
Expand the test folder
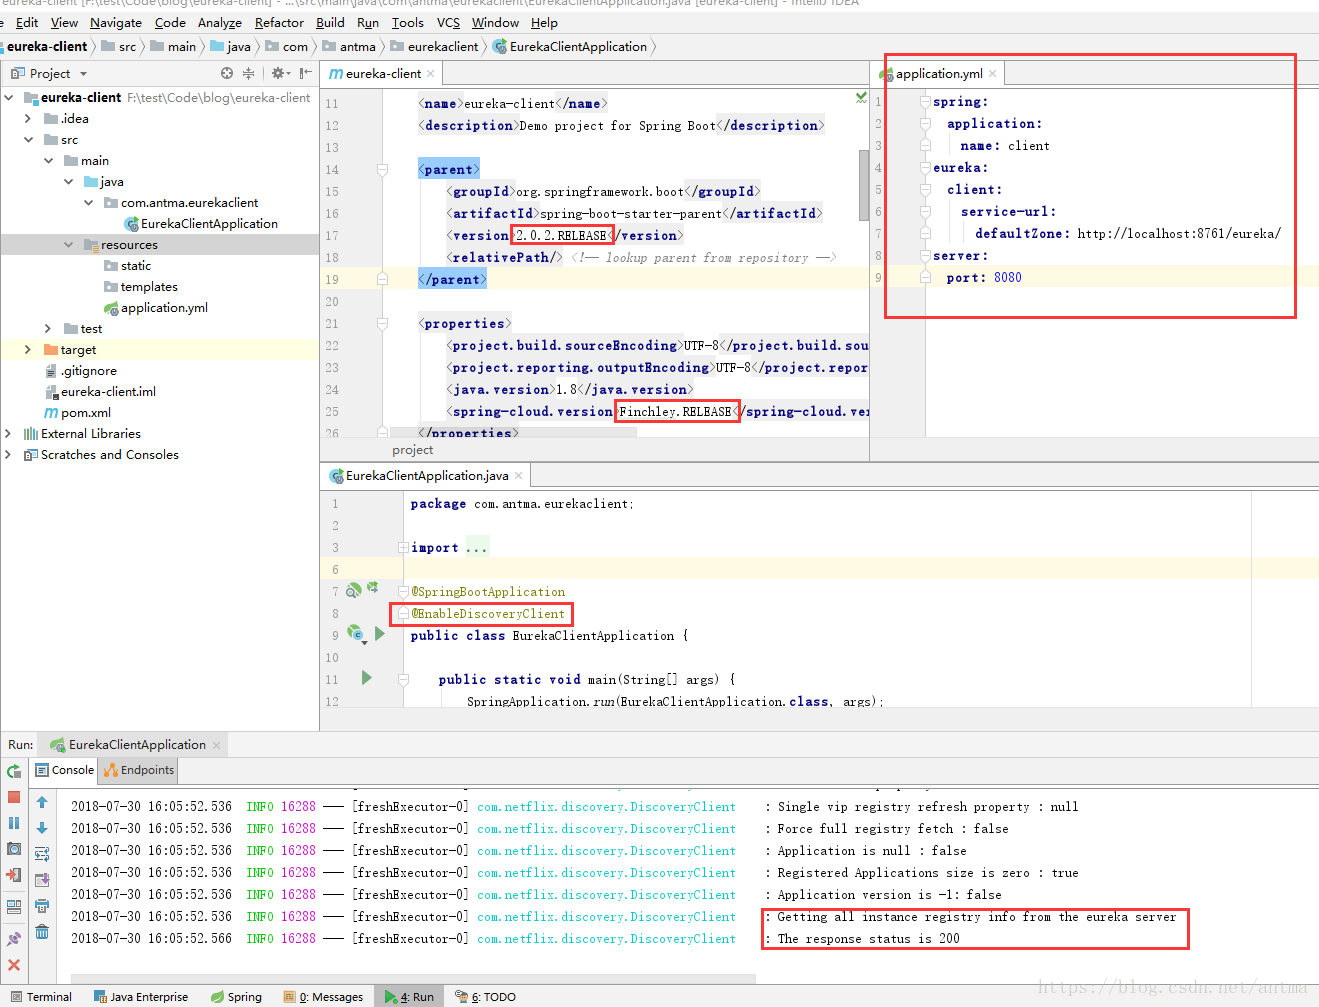(x=49, y=328)
